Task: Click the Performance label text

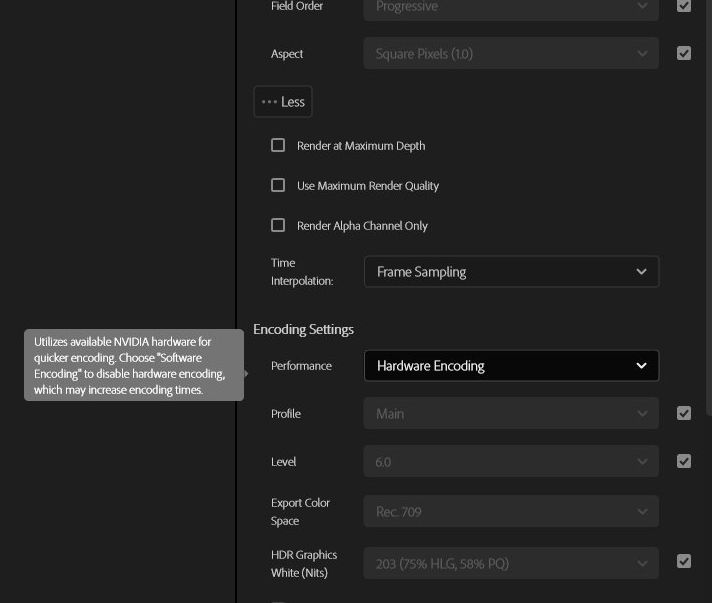Action: [301, 366]
